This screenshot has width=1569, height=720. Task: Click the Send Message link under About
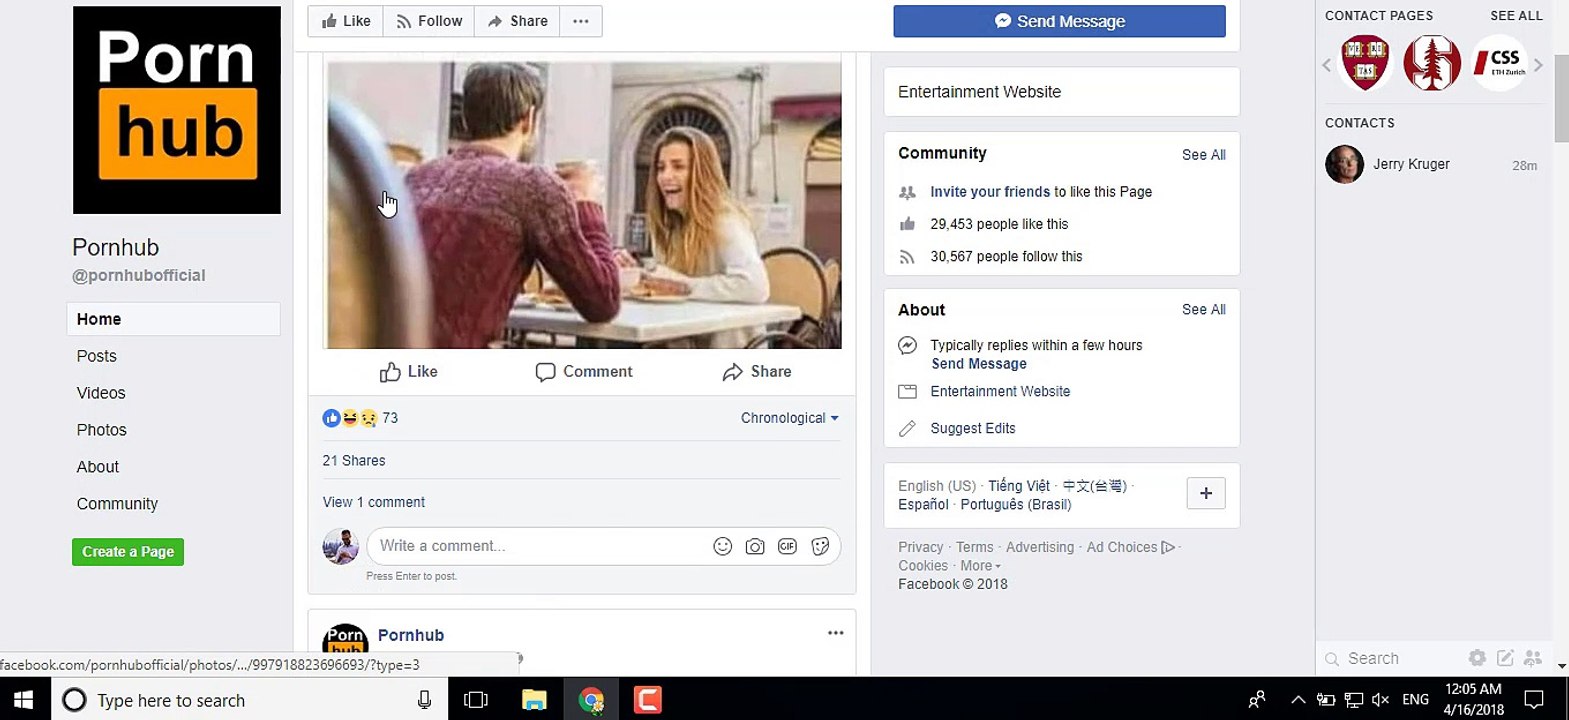coord(979,364)
